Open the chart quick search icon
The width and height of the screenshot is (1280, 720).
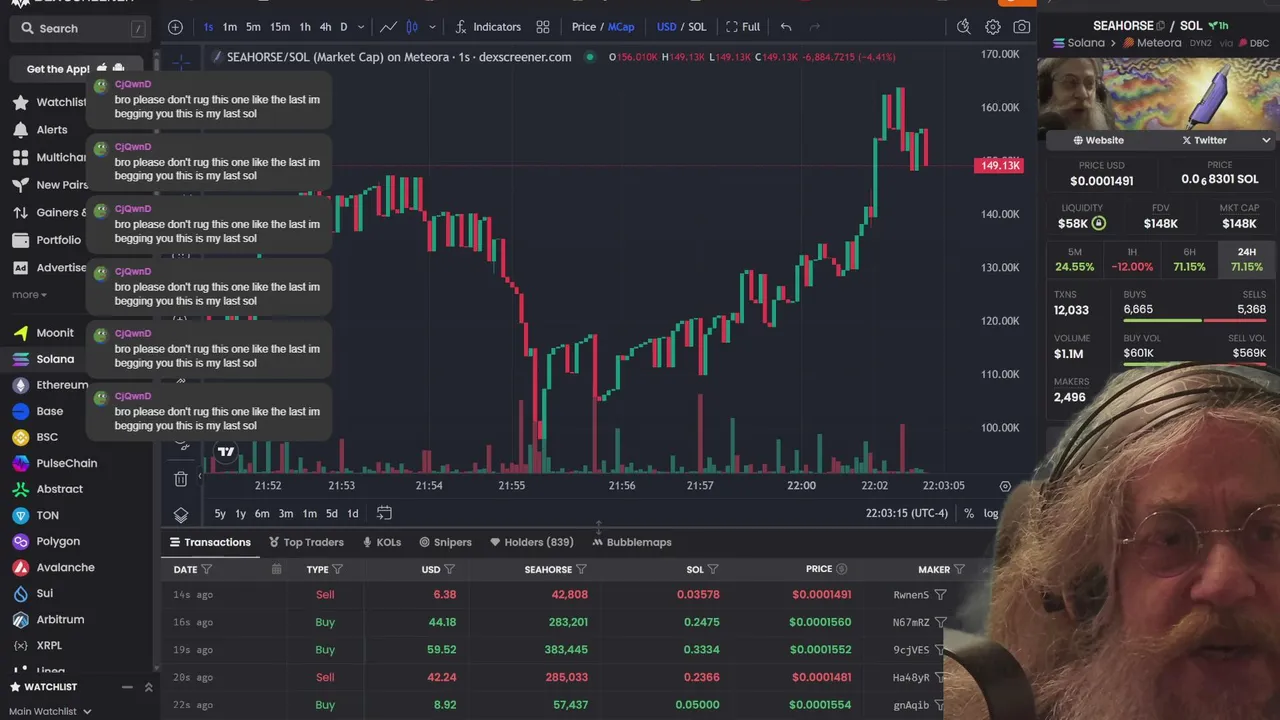[964, 27]
